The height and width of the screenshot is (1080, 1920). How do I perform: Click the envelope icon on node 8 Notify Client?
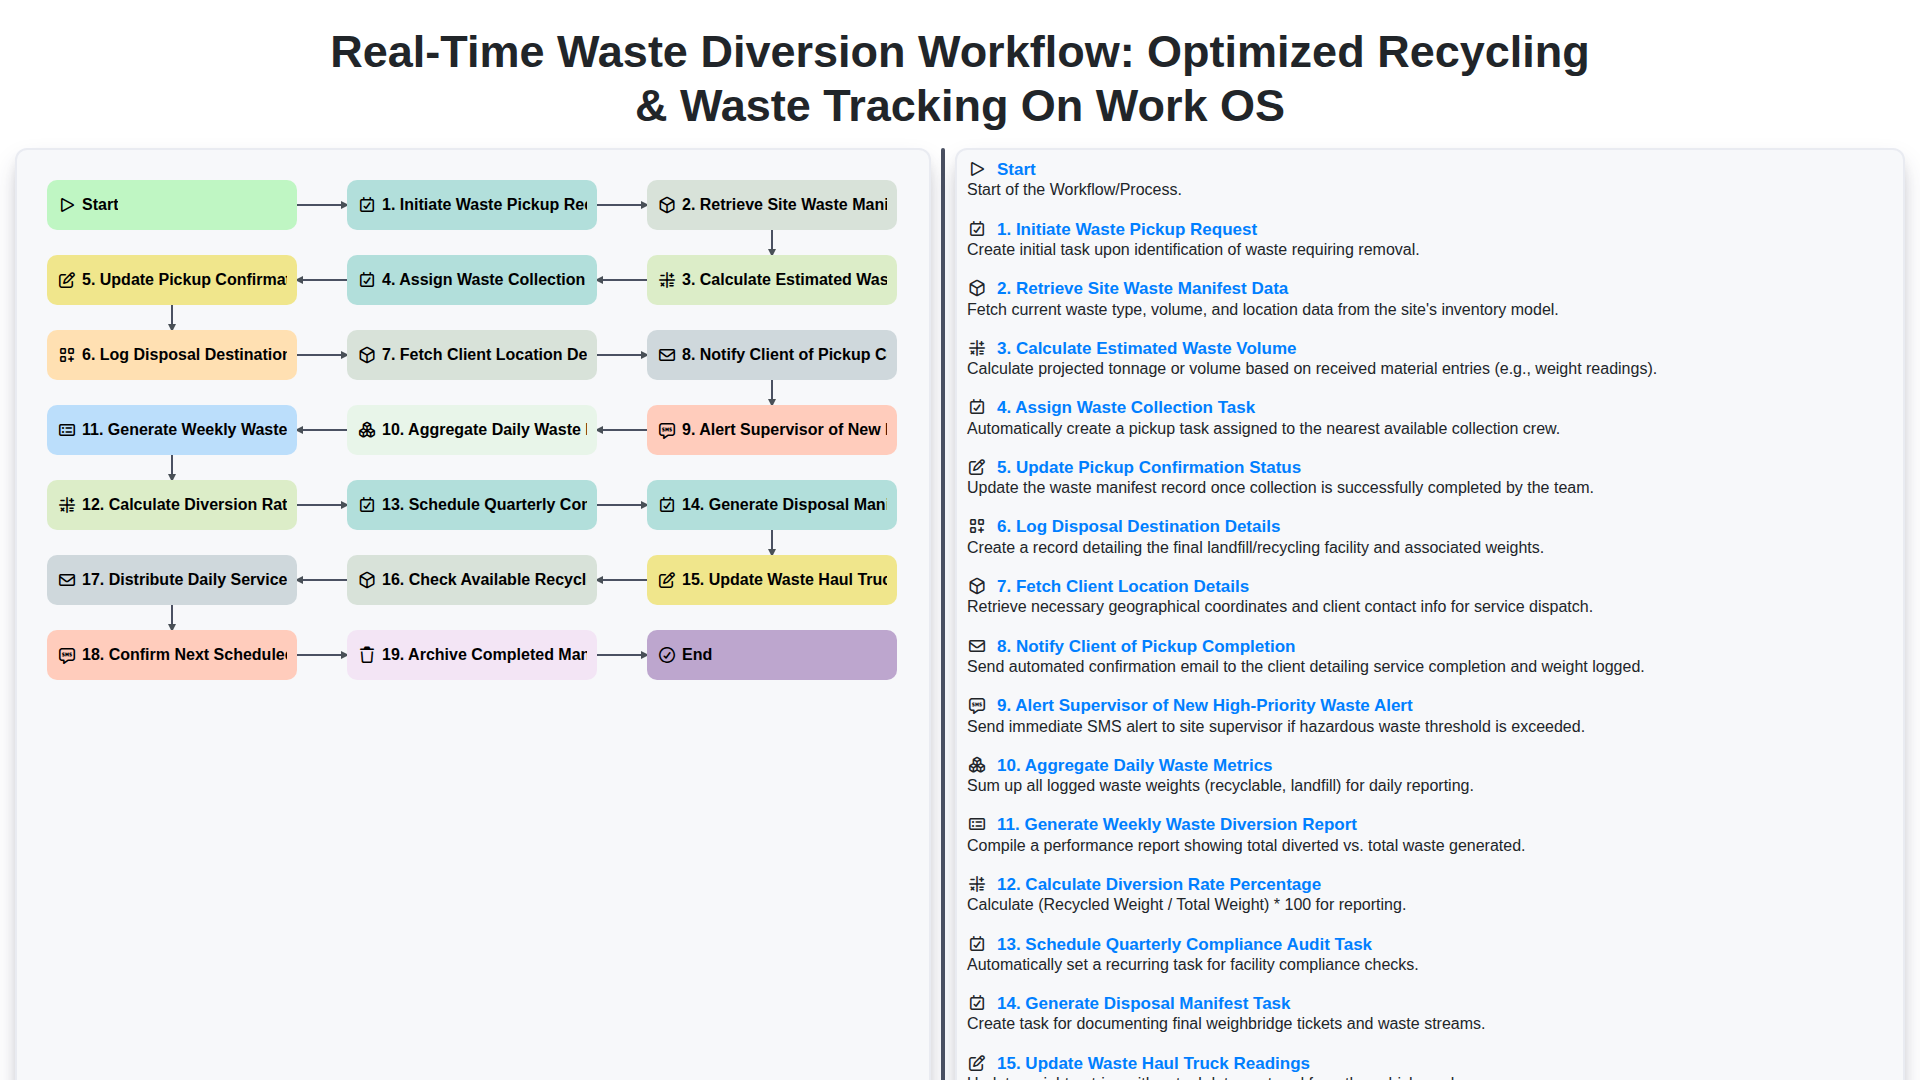click(667, 355)
